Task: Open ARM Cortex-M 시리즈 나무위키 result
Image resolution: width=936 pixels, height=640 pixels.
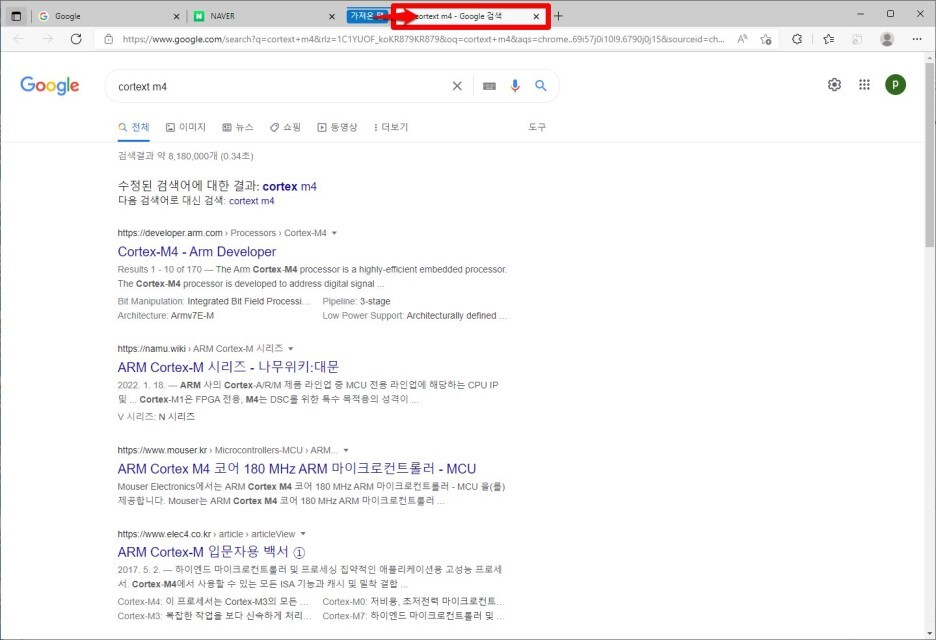Action: 228,367
